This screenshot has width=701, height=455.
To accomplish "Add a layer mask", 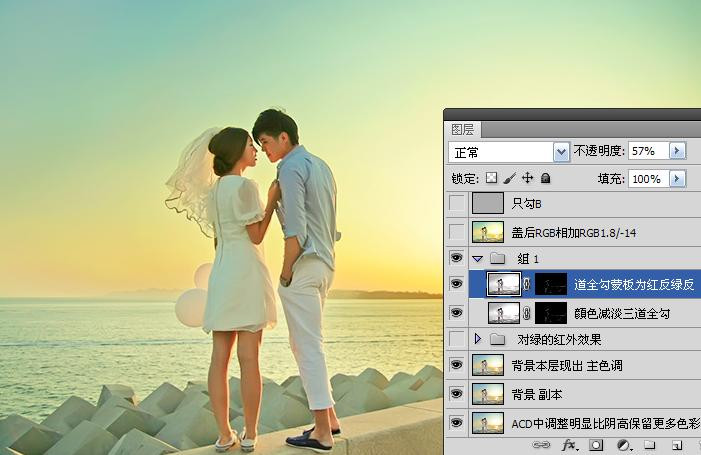I will click(x=596, y=445).
